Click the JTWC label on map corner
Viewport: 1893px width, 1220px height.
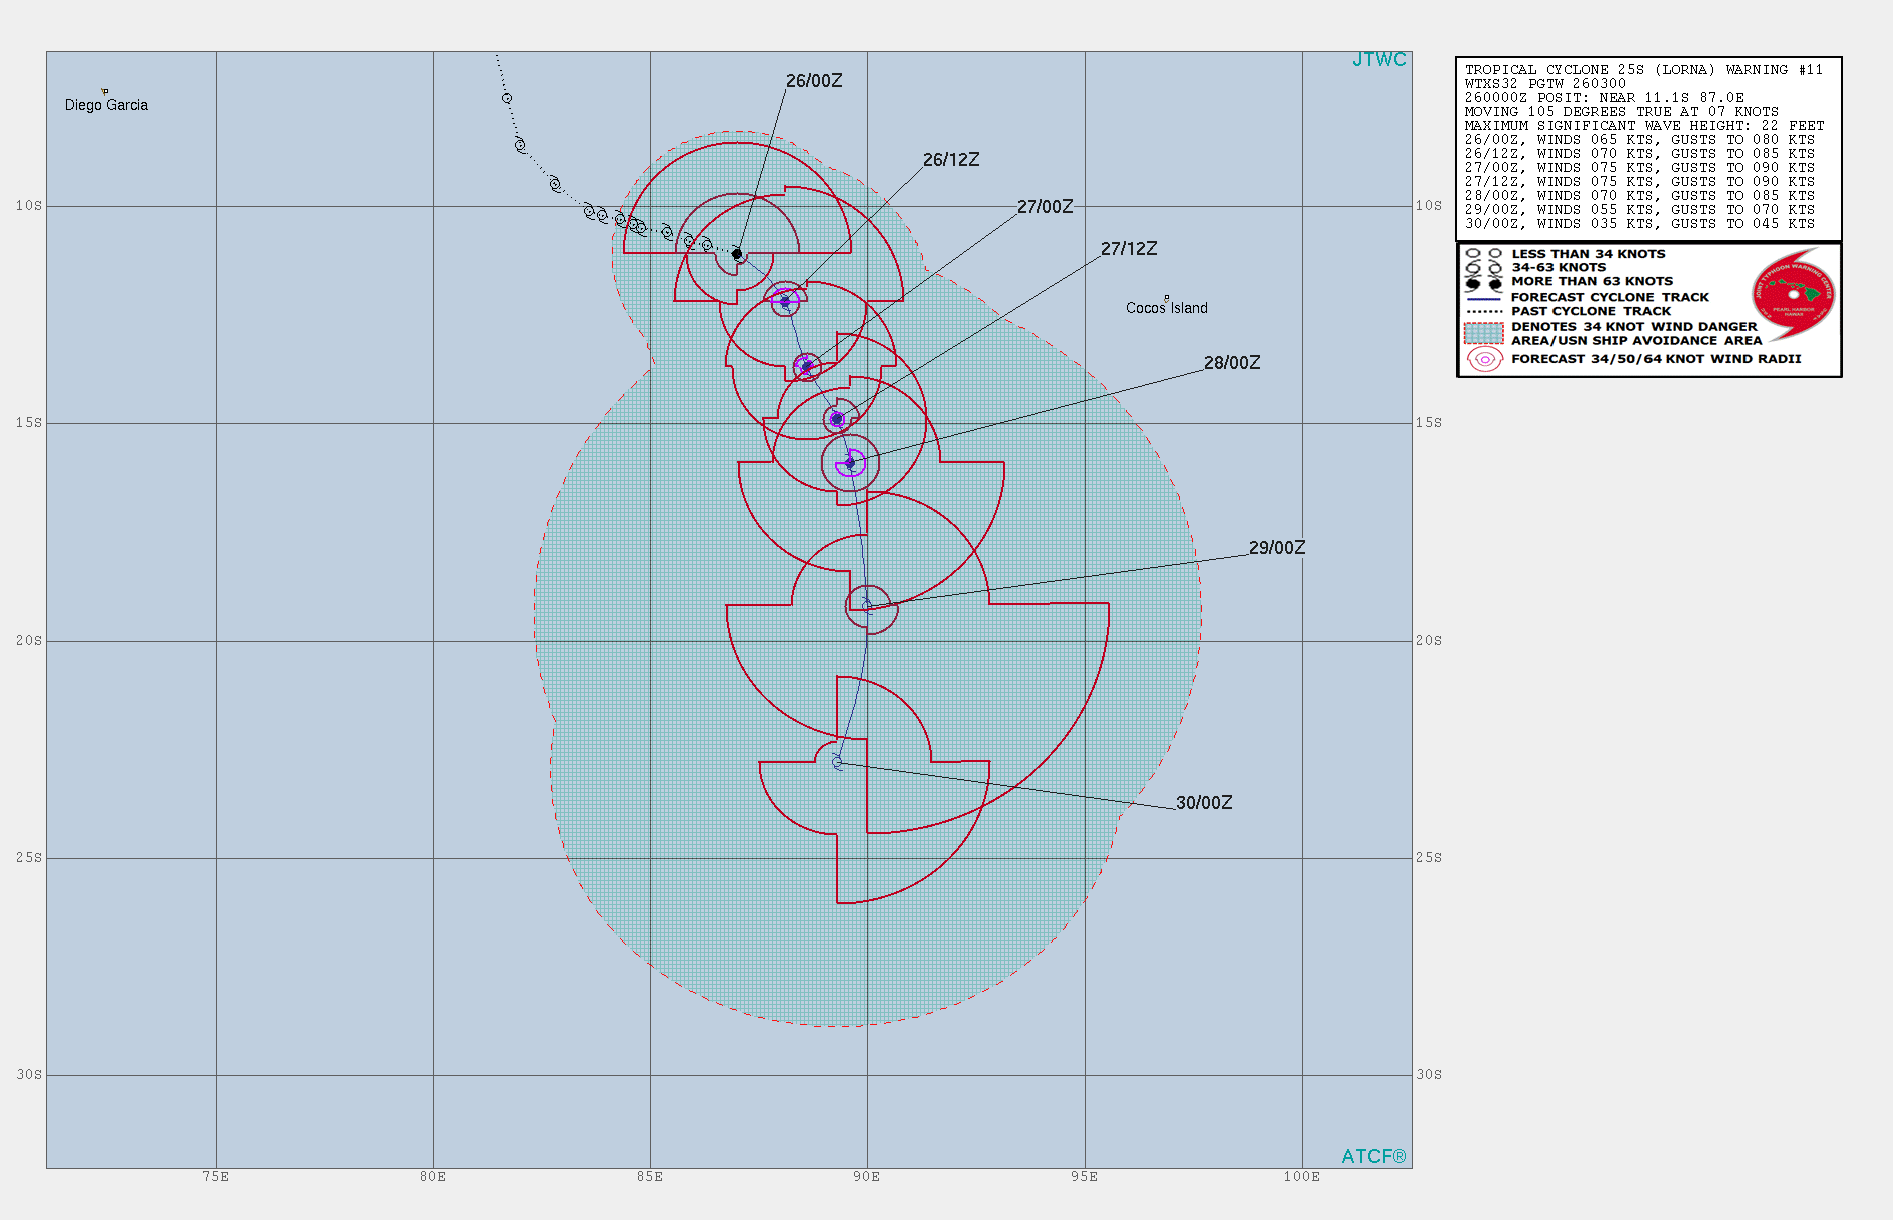[1379, 60]
